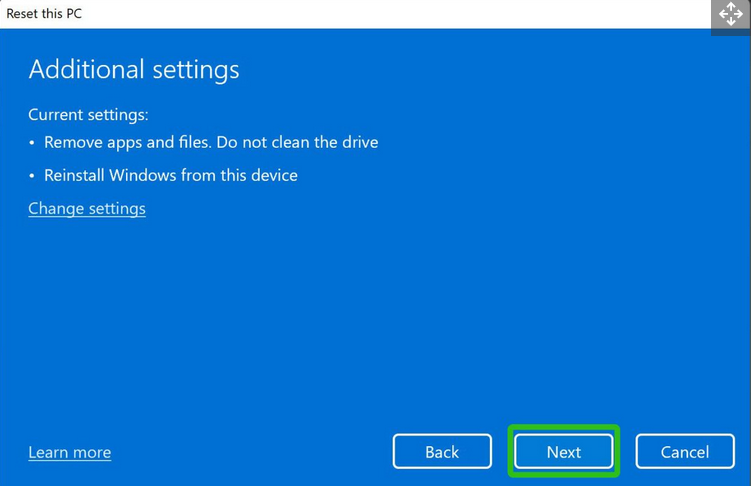Image resolution: width=751 pixels, height=486 pixels.
Task: Go back with the Back button
Action: pyautogui.click(x=442, y=452)
